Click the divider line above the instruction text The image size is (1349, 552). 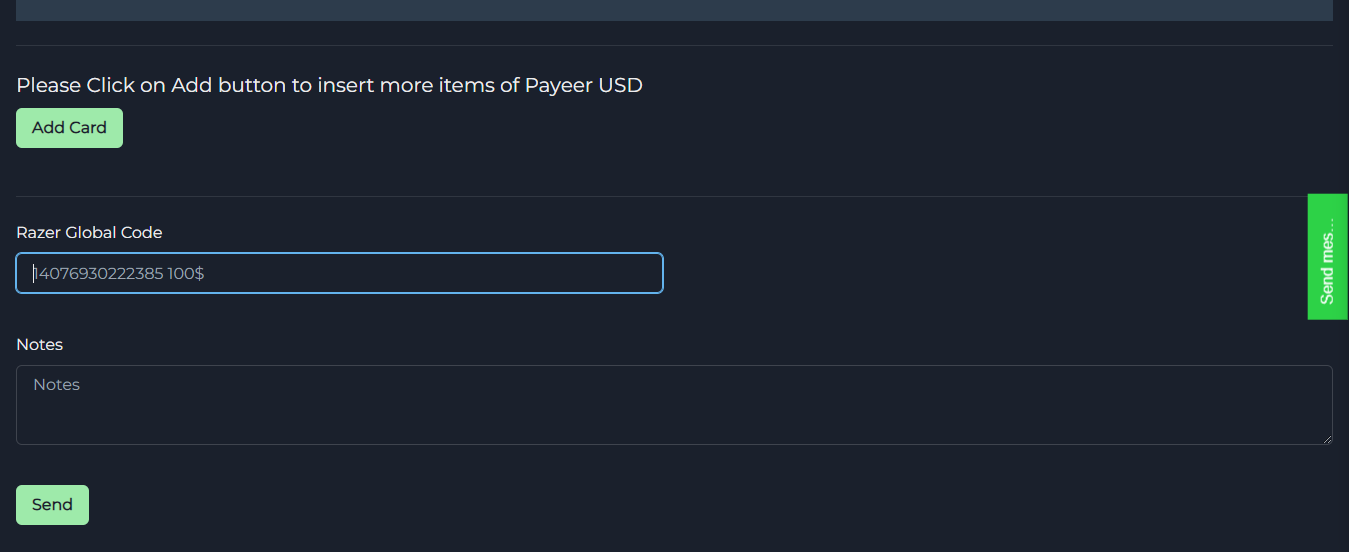click(x=674, y=45)
